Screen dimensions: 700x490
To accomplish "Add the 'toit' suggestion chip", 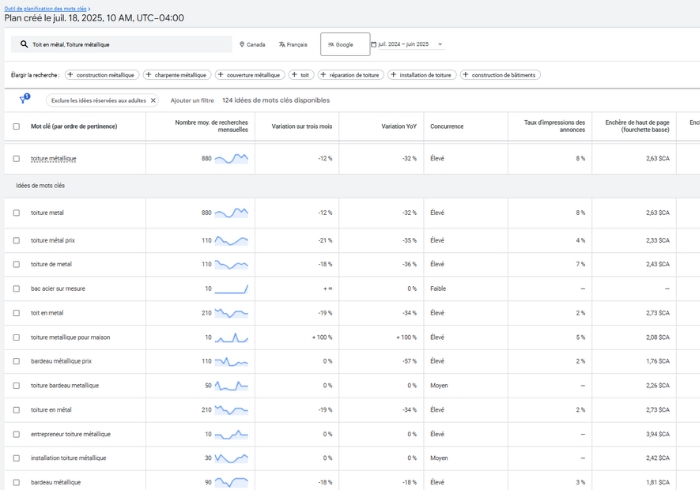I will (x=301, y=75).
